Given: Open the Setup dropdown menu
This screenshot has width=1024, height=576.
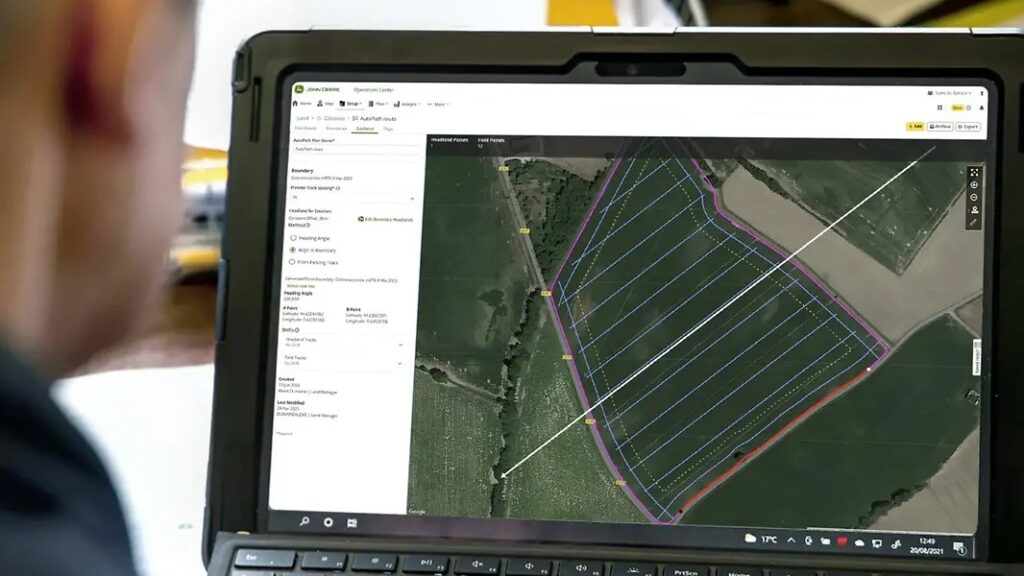Looking at the screenshot, I should tap(351, 103).
